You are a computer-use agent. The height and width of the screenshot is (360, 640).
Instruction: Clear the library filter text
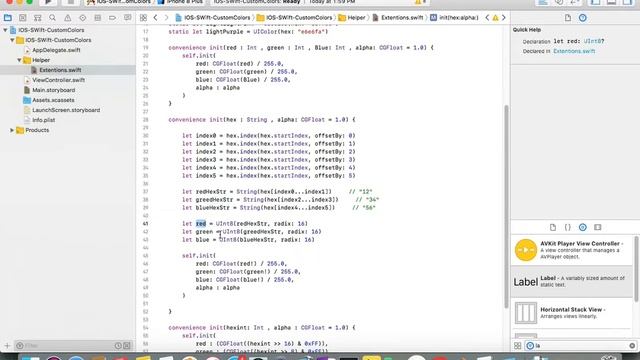click(x=632, y=346)
